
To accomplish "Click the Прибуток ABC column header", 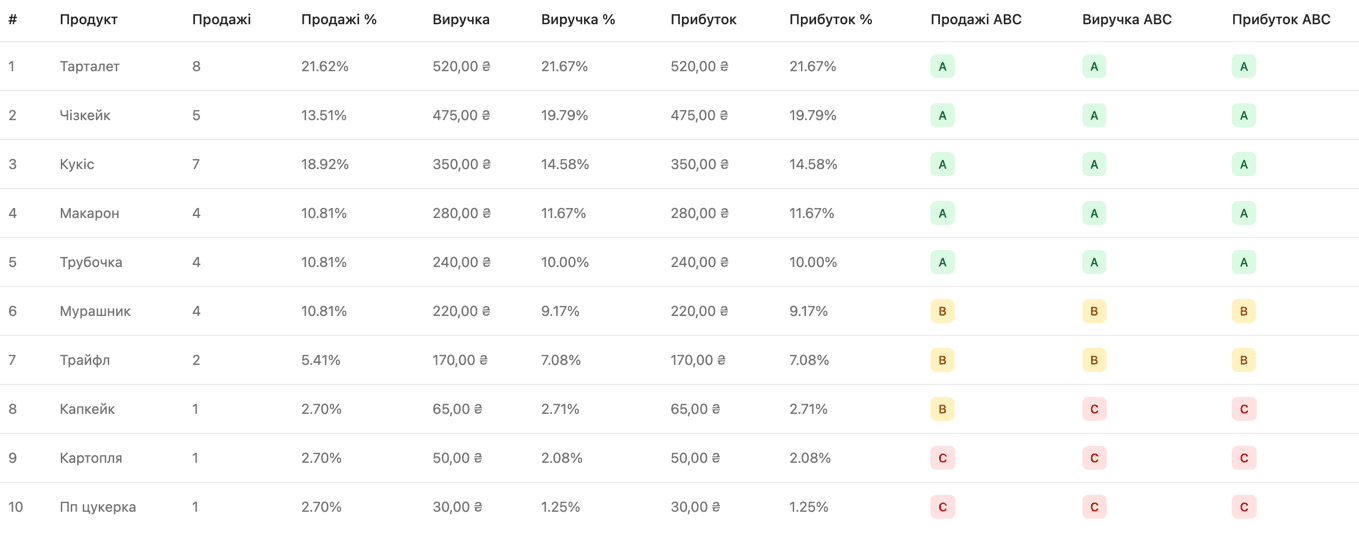I will coord(1281,20).
